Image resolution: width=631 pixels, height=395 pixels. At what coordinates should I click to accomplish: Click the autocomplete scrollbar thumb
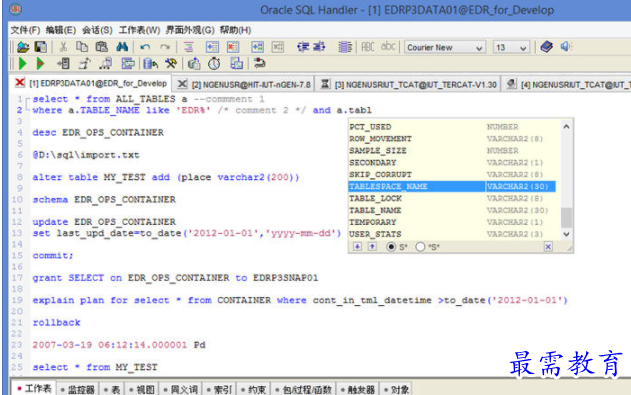tap(566, 217)
